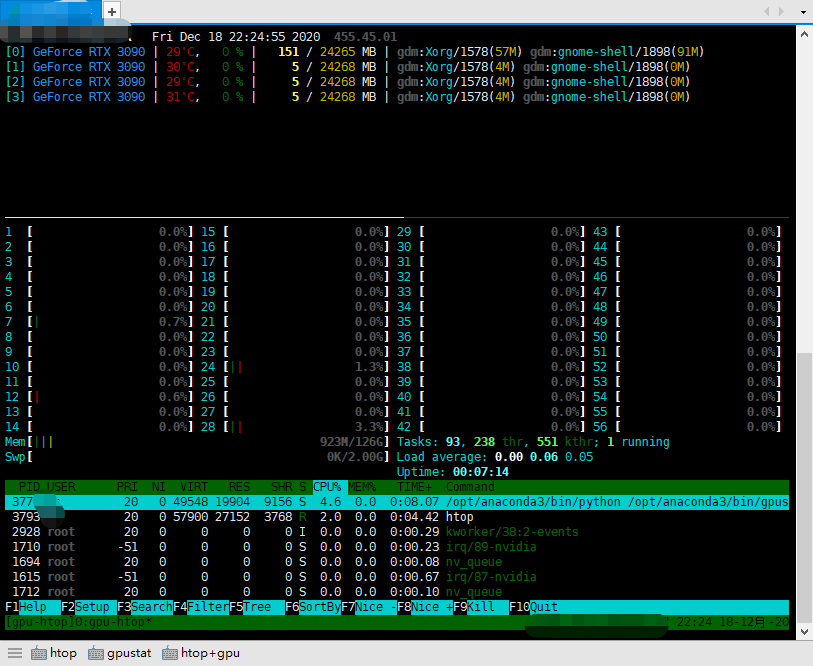Viewport: 813px width, 666px height.
Task: Open the application menu via the hamburger icon
Action: pos(14,652)
